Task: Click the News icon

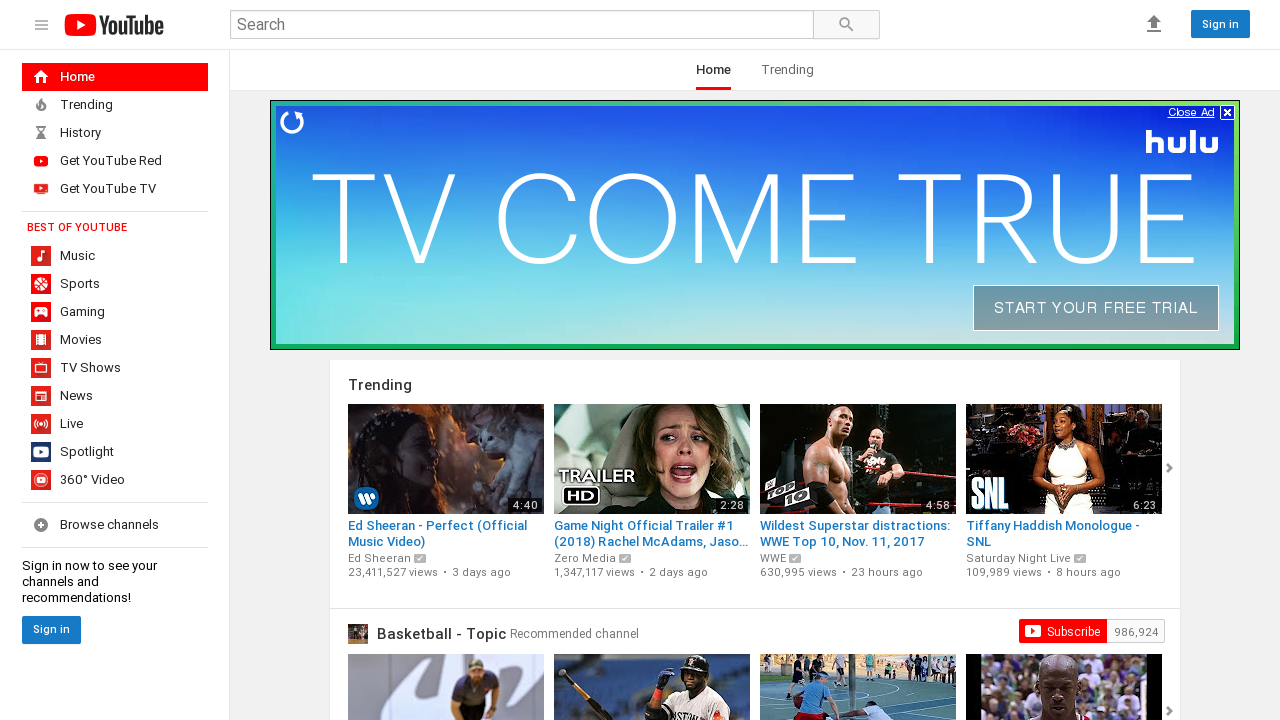Action: (41, 396)
